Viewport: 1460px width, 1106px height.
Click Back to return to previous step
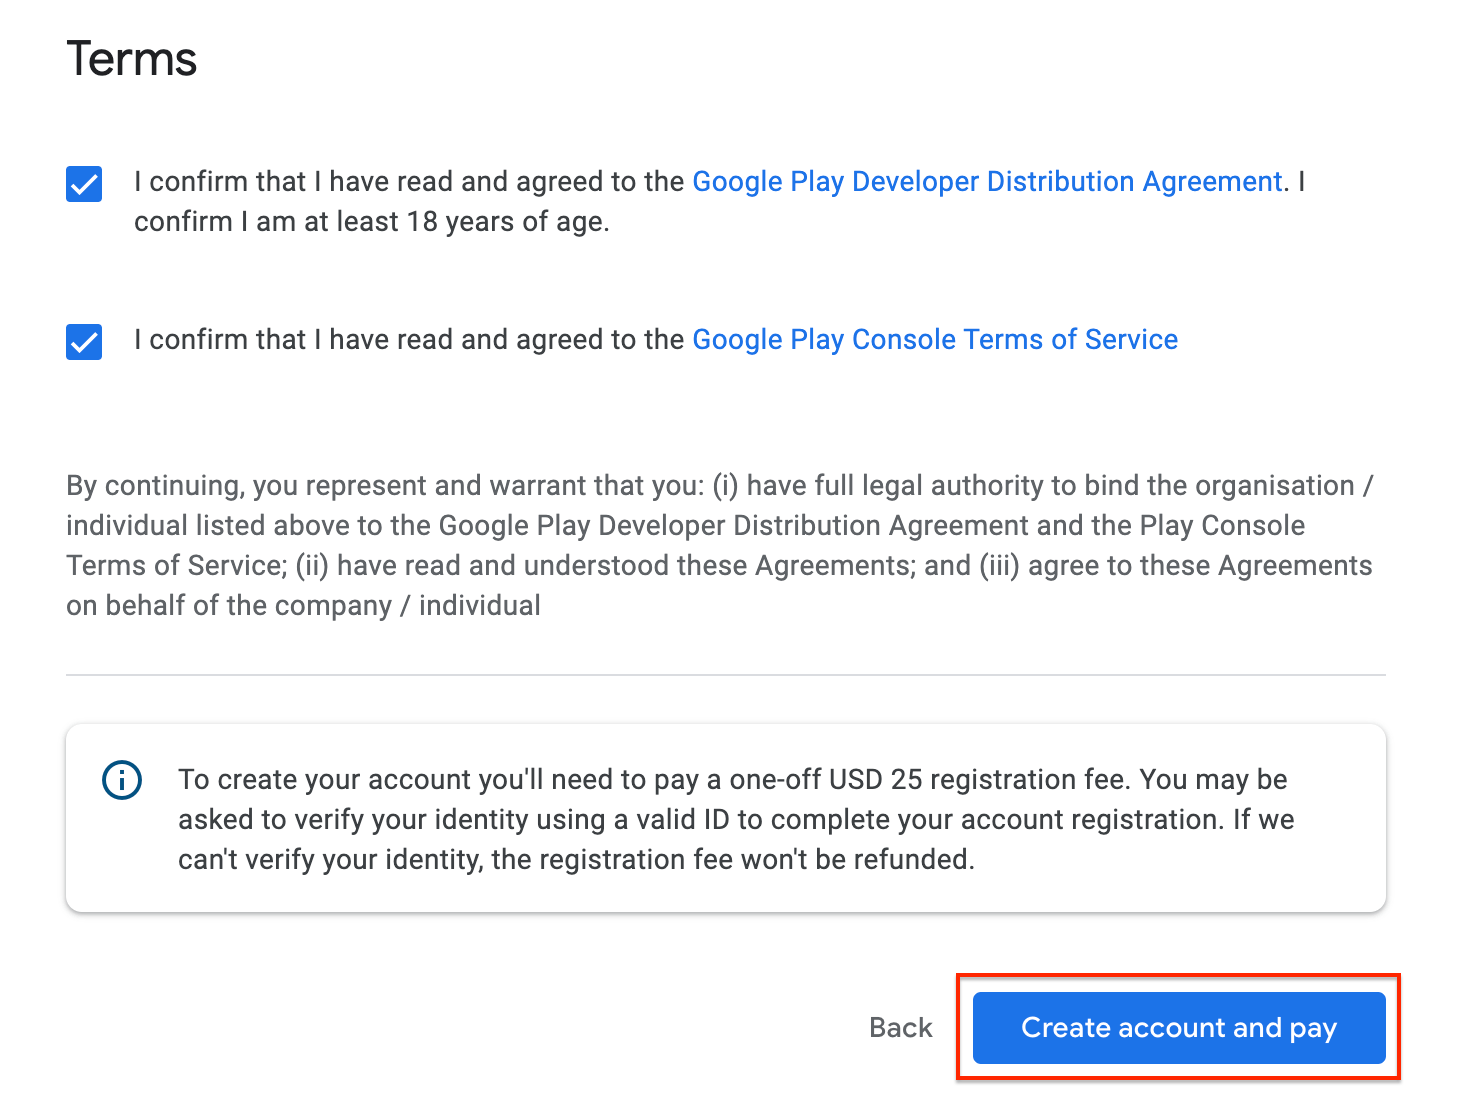pyautogui.click(x=899, y=1027)
